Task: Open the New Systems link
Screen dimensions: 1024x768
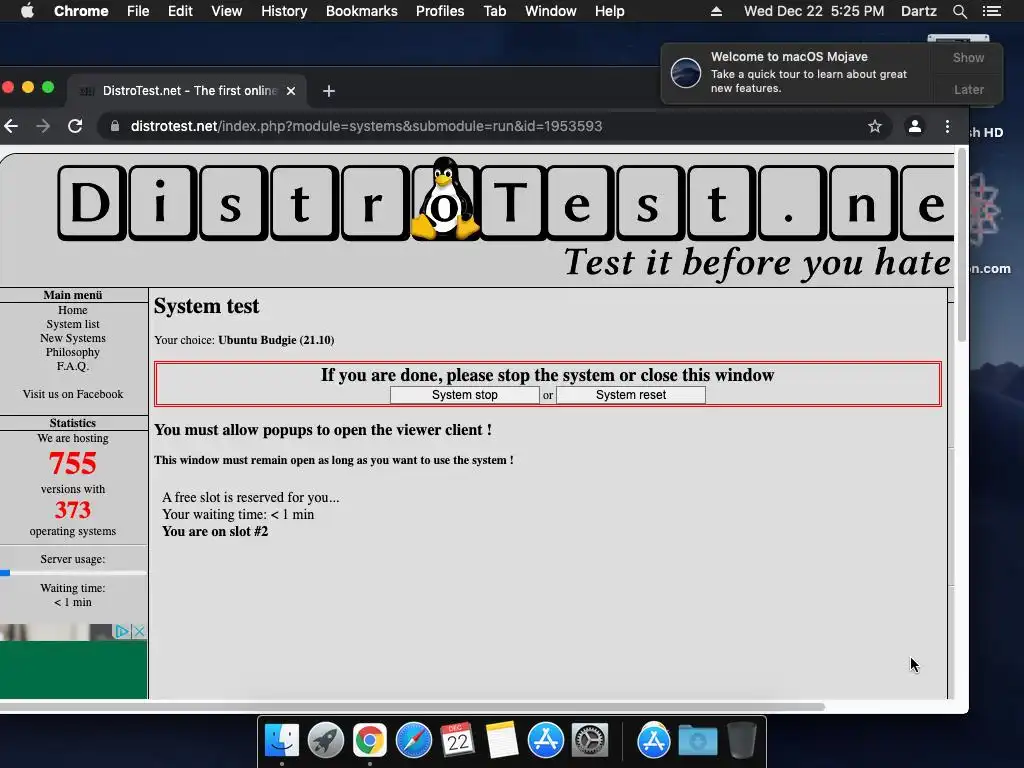Action: (x=72, y=338)
